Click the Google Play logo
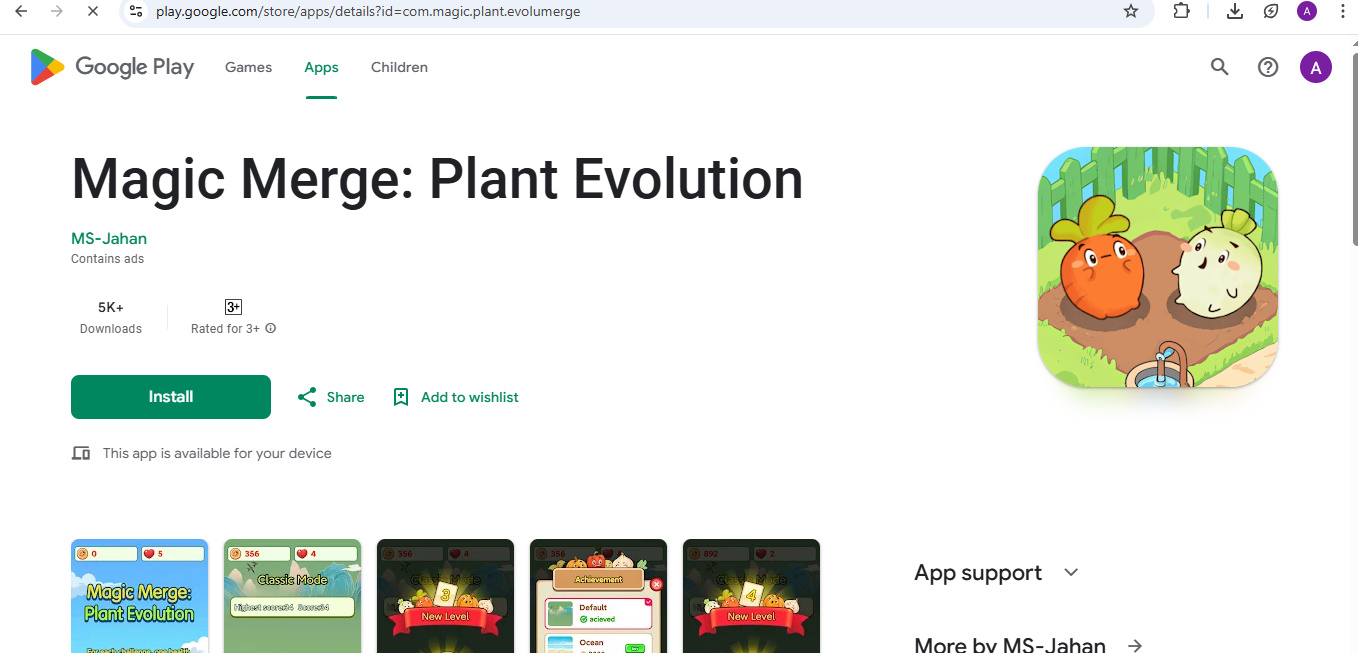 pos(112,67)
